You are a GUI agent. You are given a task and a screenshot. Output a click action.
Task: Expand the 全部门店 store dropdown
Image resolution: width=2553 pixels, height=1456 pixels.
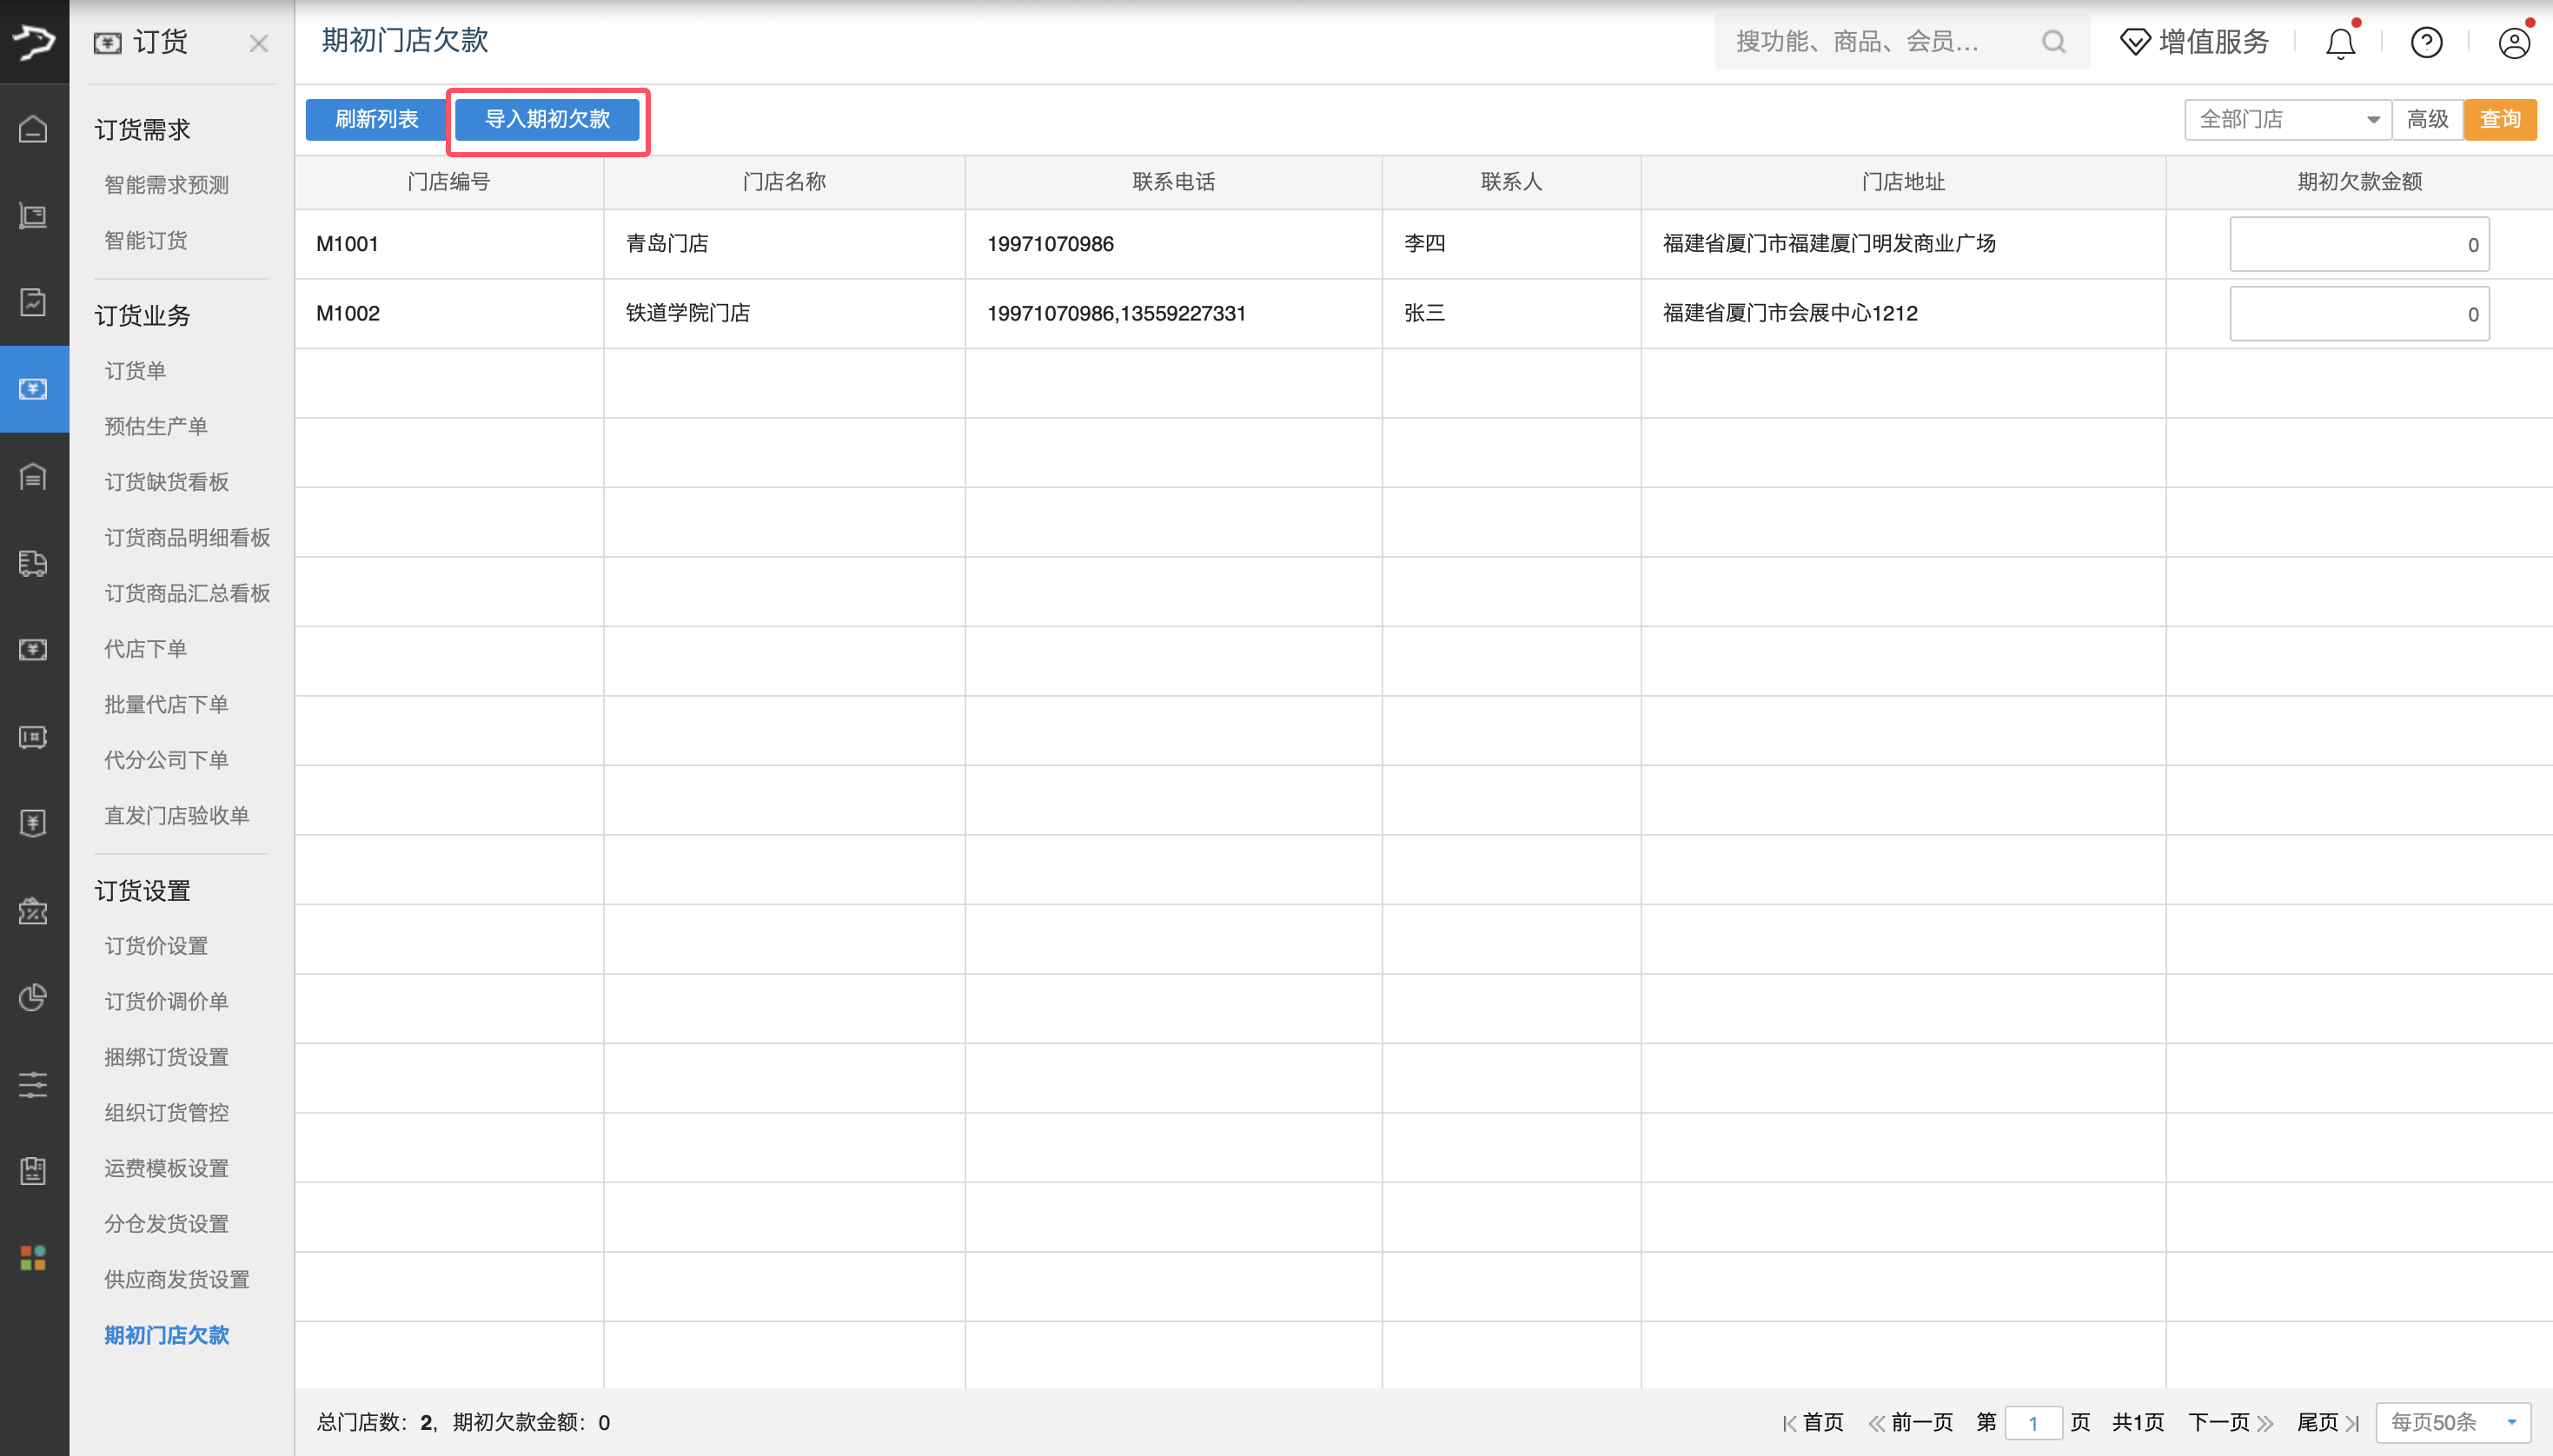coord(2287,120)
